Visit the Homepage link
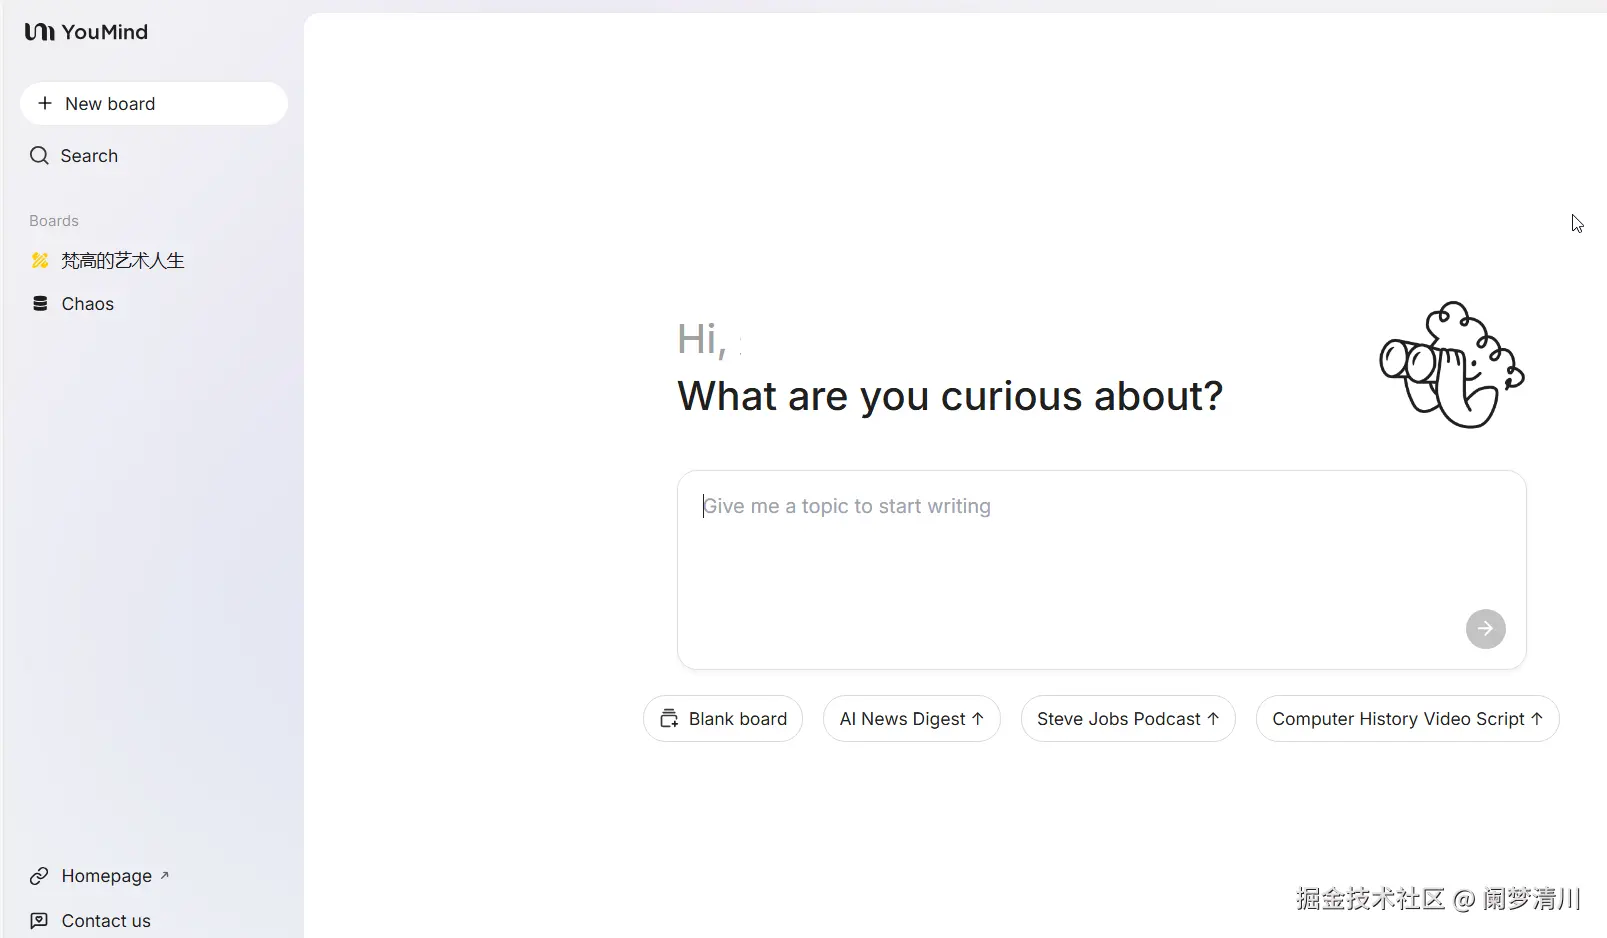Viewport: 1607px width, 938px height. point(107,876)
